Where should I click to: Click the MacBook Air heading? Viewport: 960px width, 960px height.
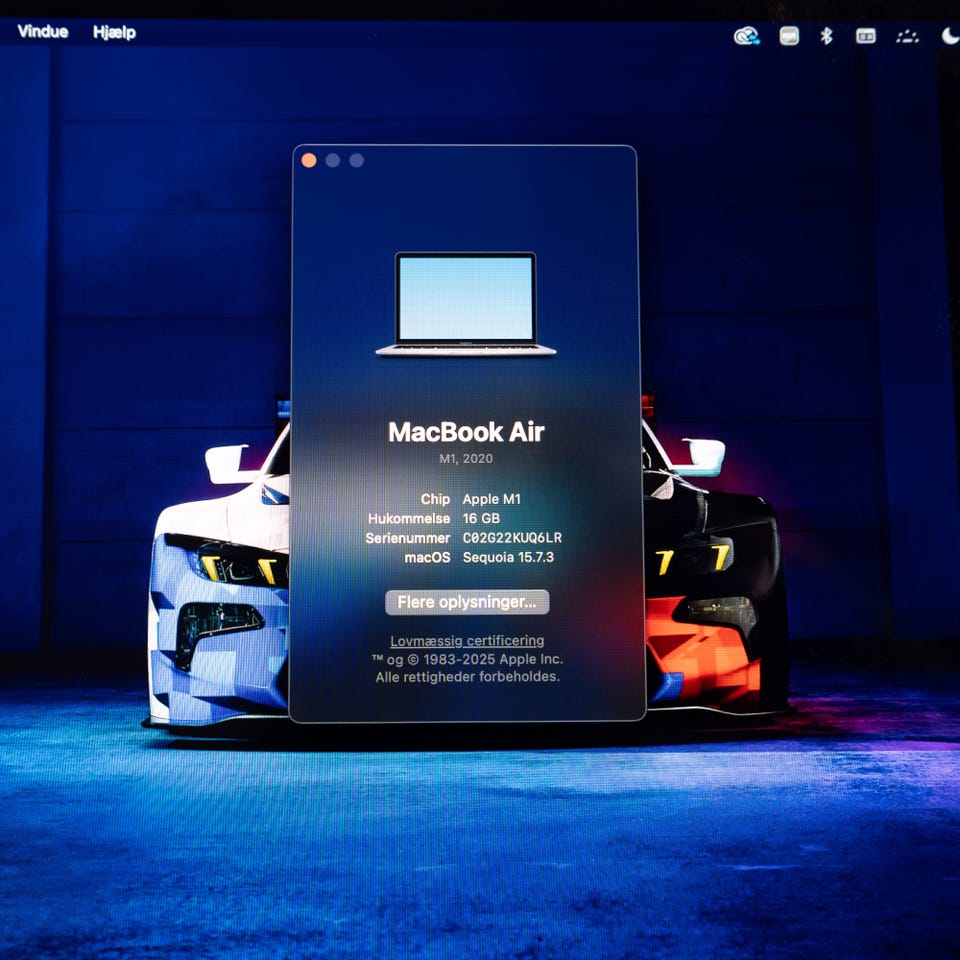pos(467,432)
